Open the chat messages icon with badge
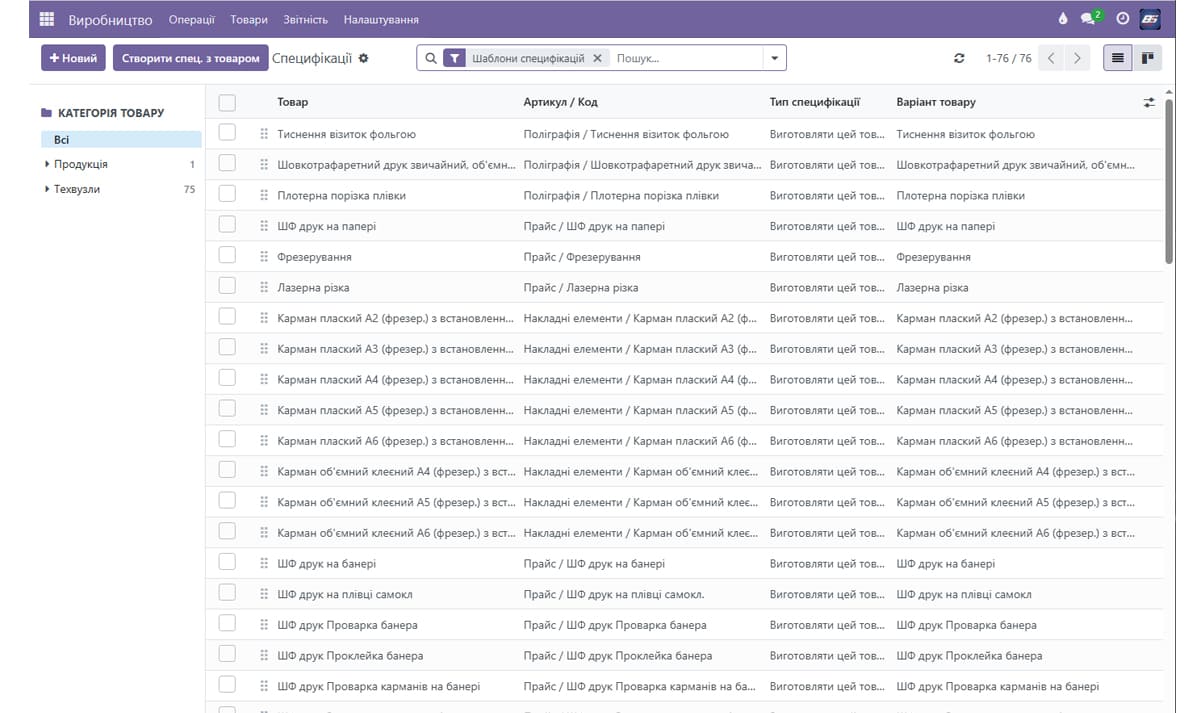This screenshot has width=1200, height=713. pyautogui.click(x=1089, y=19)
